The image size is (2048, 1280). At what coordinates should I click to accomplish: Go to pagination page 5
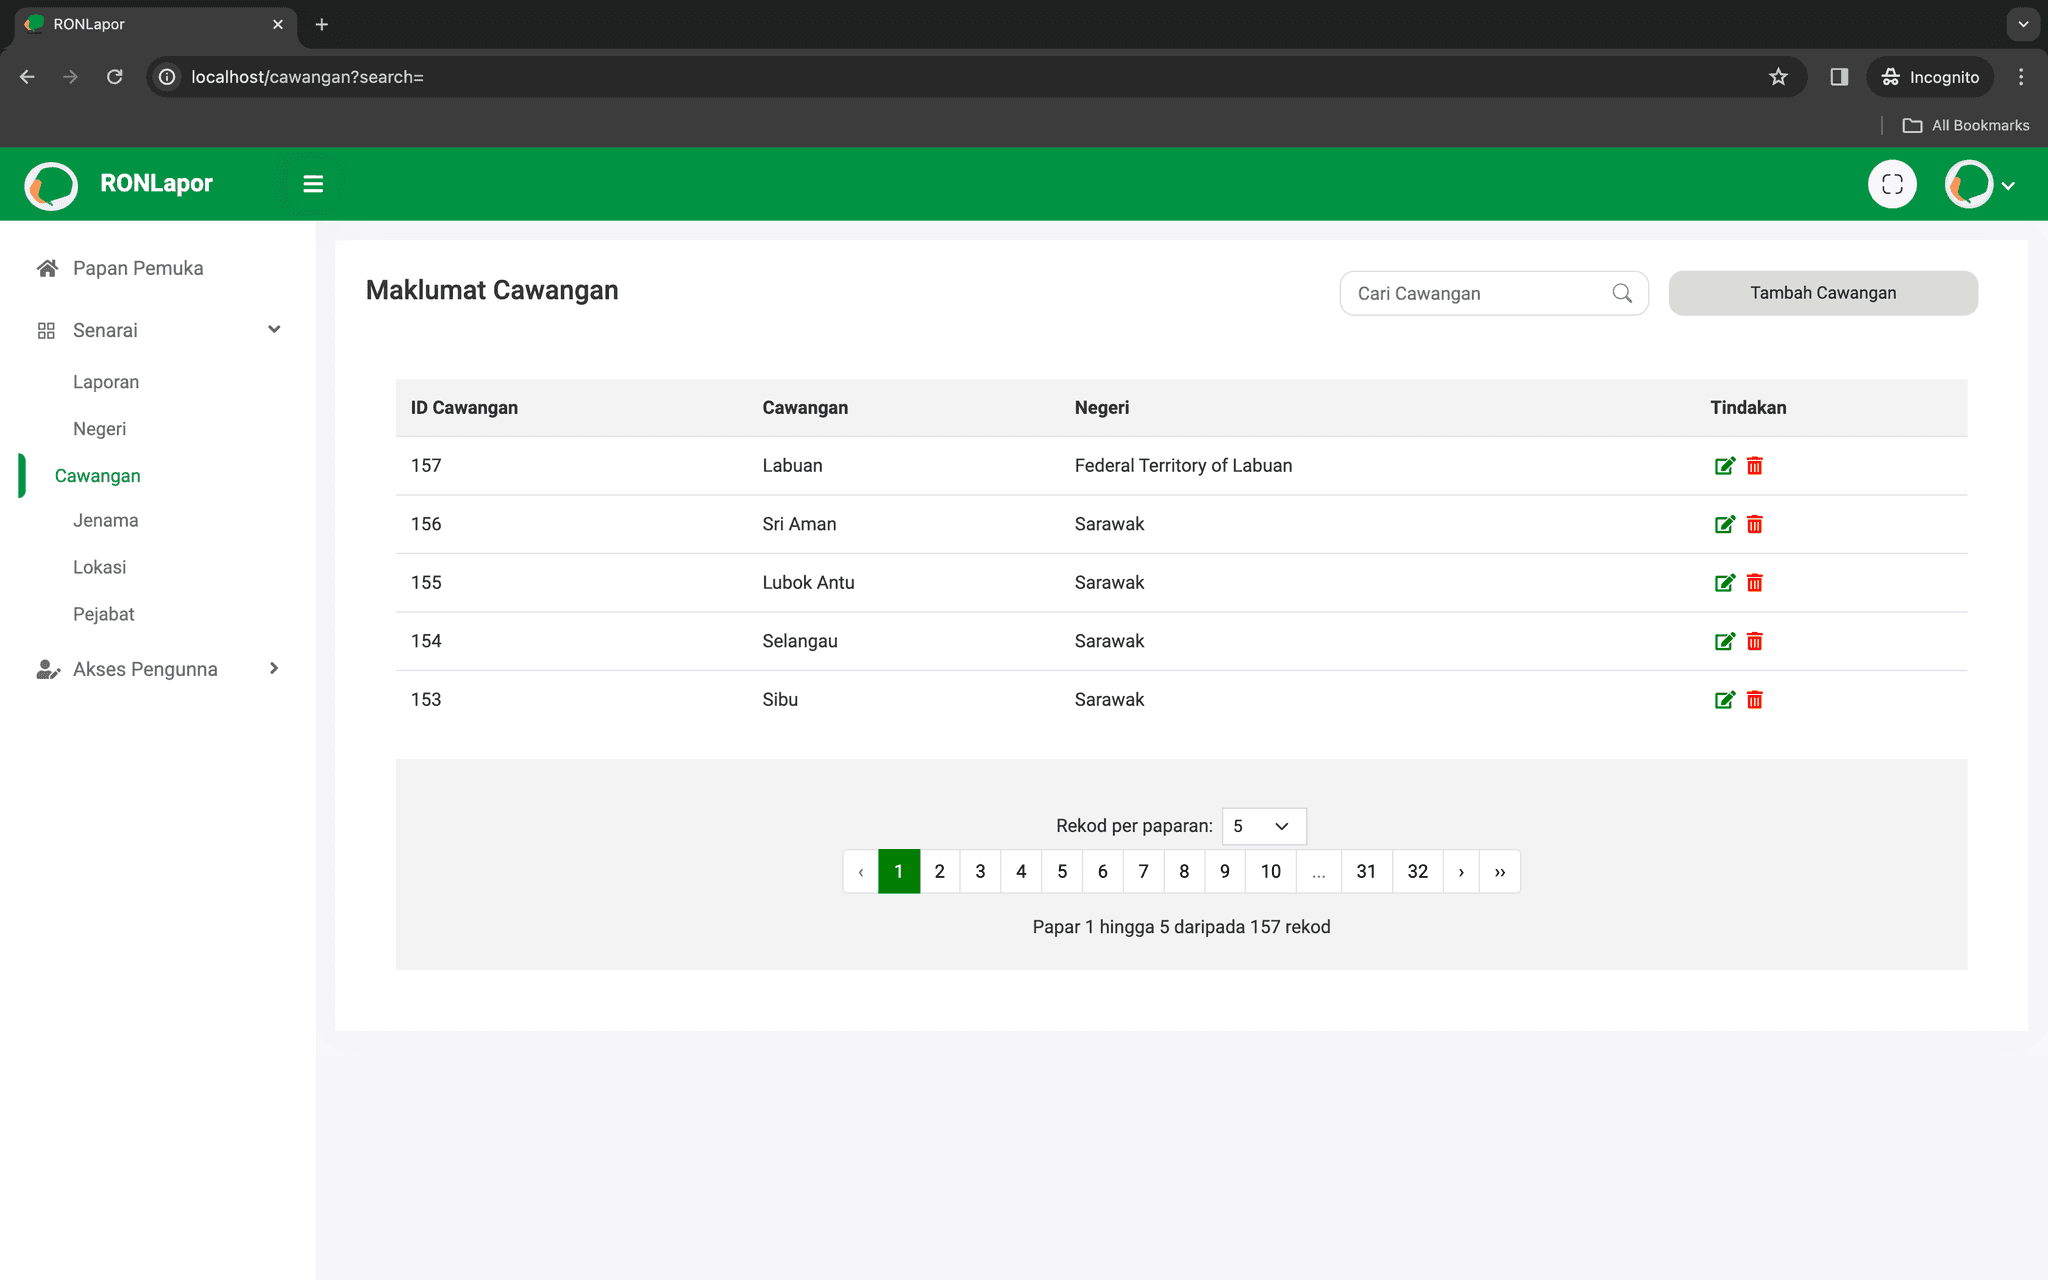click(1062, 872)
